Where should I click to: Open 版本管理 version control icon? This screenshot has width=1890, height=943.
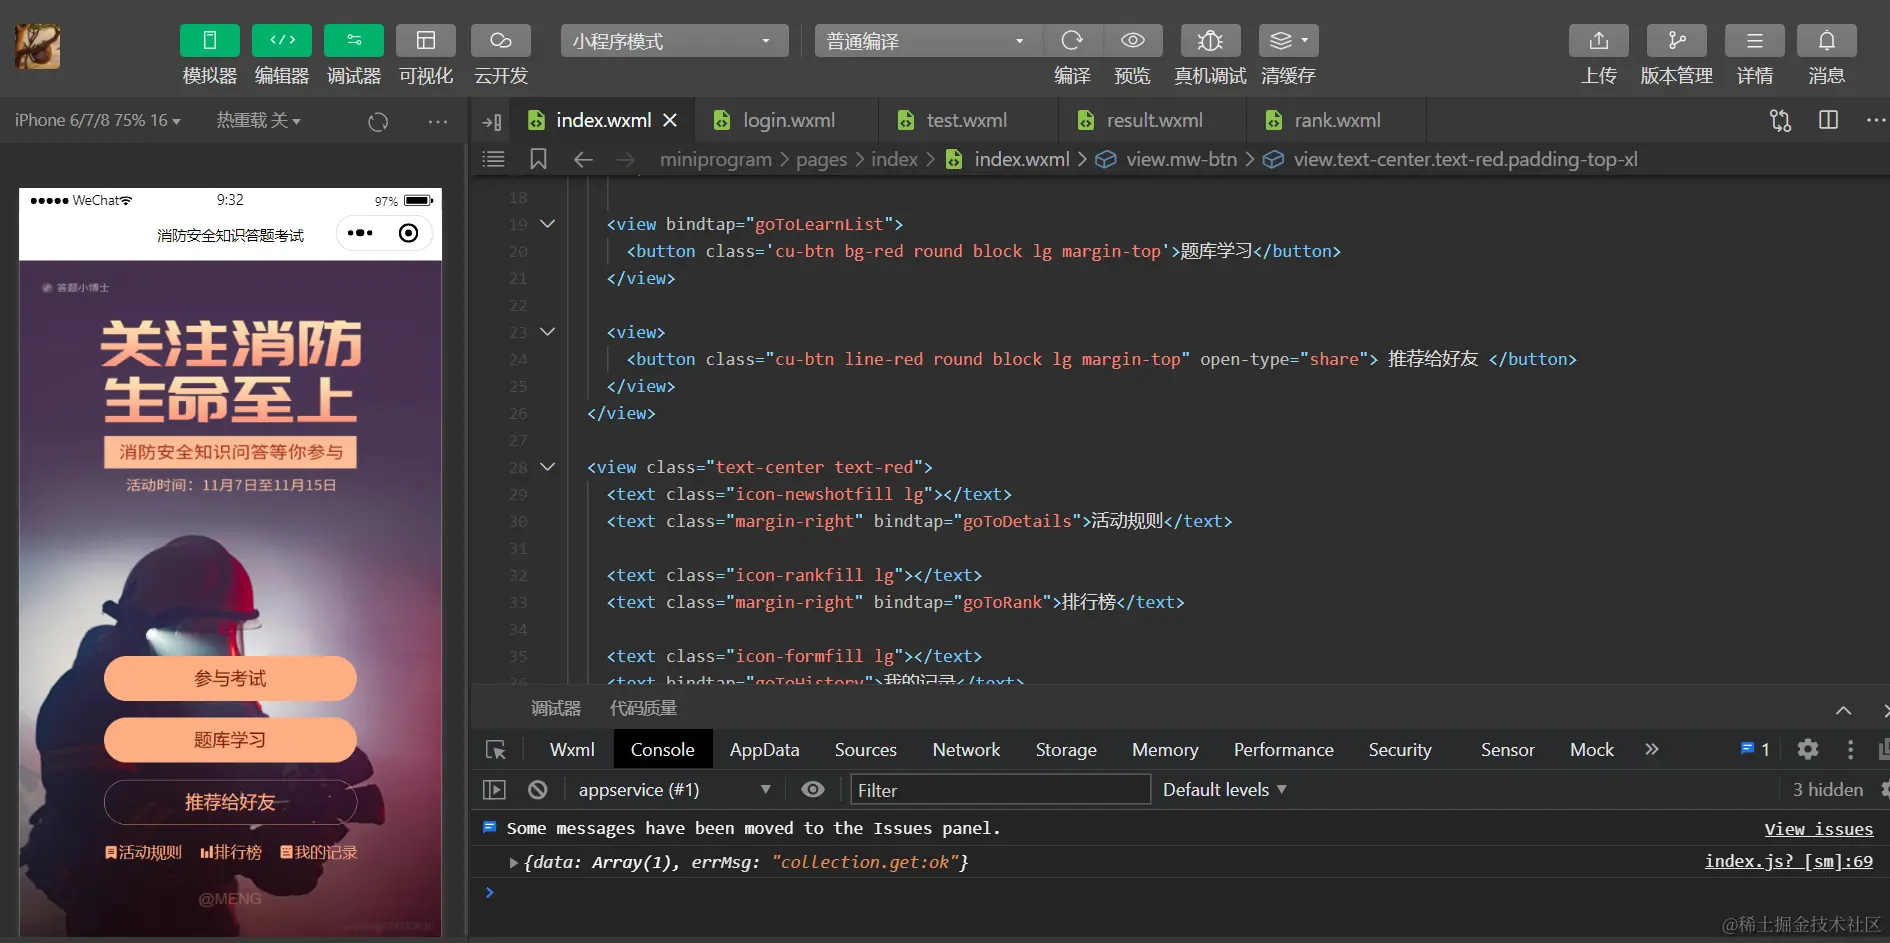(1676, 41)
